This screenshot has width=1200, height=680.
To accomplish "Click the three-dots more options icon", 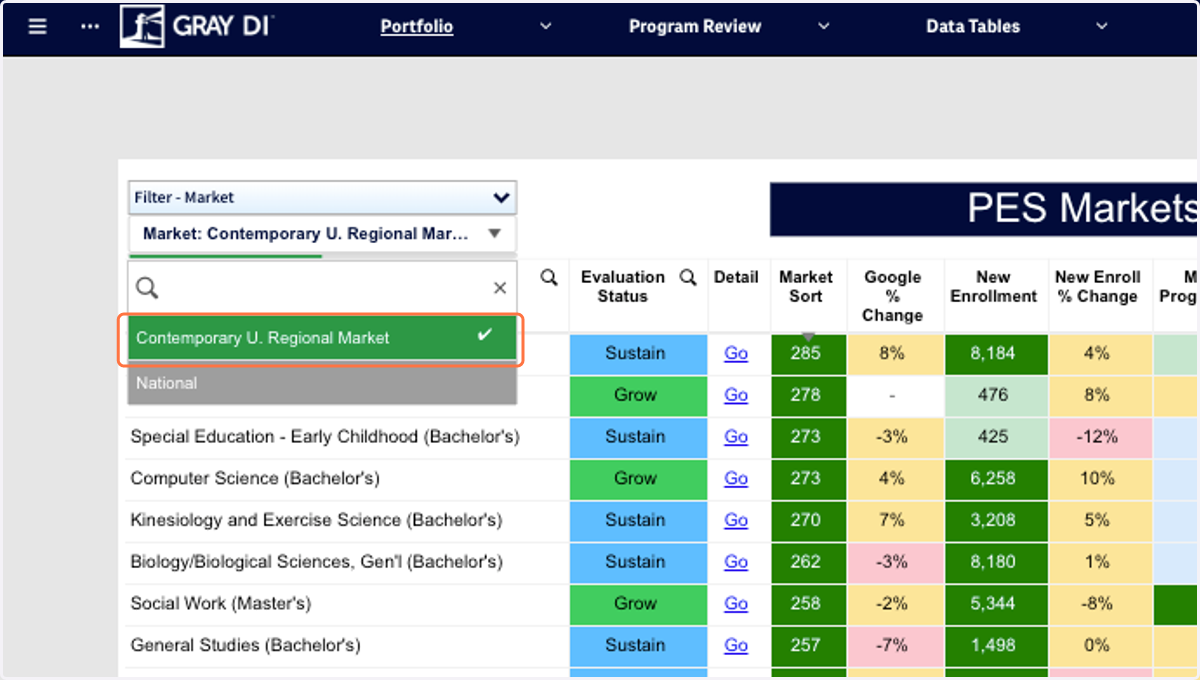I will pos(90,27).
